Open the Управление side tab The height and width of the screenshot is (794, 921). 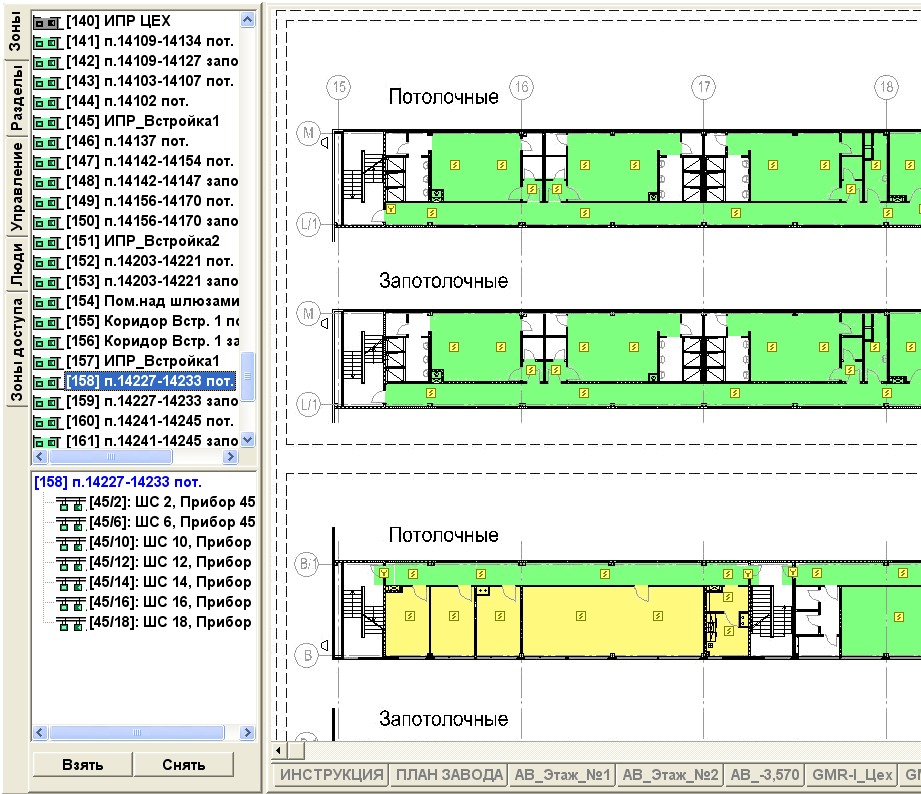coord(16,187)
